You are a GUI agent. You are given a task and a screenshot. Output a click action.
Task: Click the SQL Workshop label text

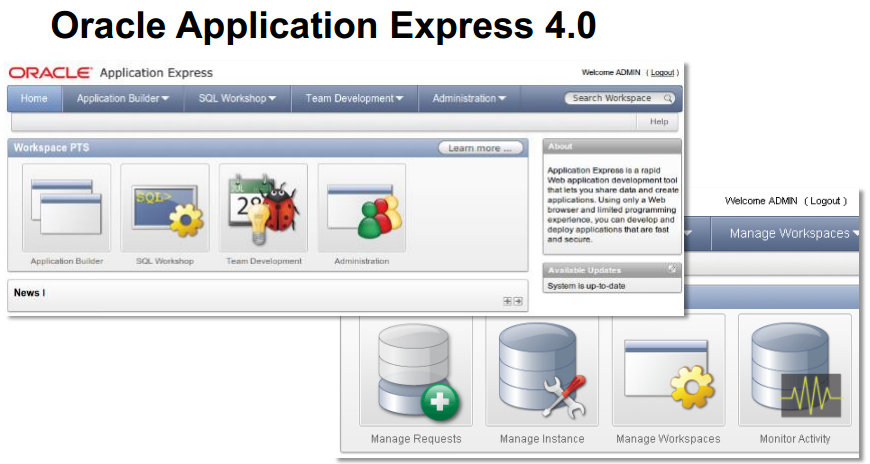point(165,261)
